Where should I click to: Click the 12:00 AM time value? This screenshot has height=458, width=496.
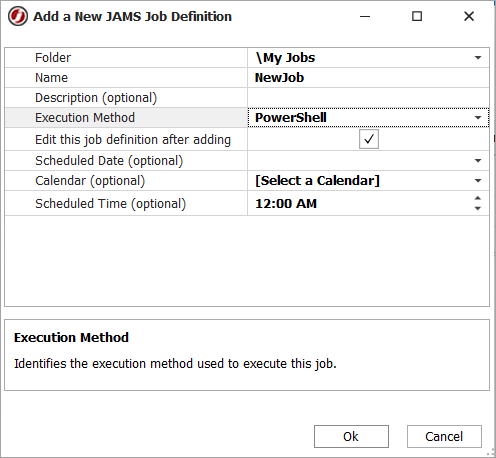point(286,203)
